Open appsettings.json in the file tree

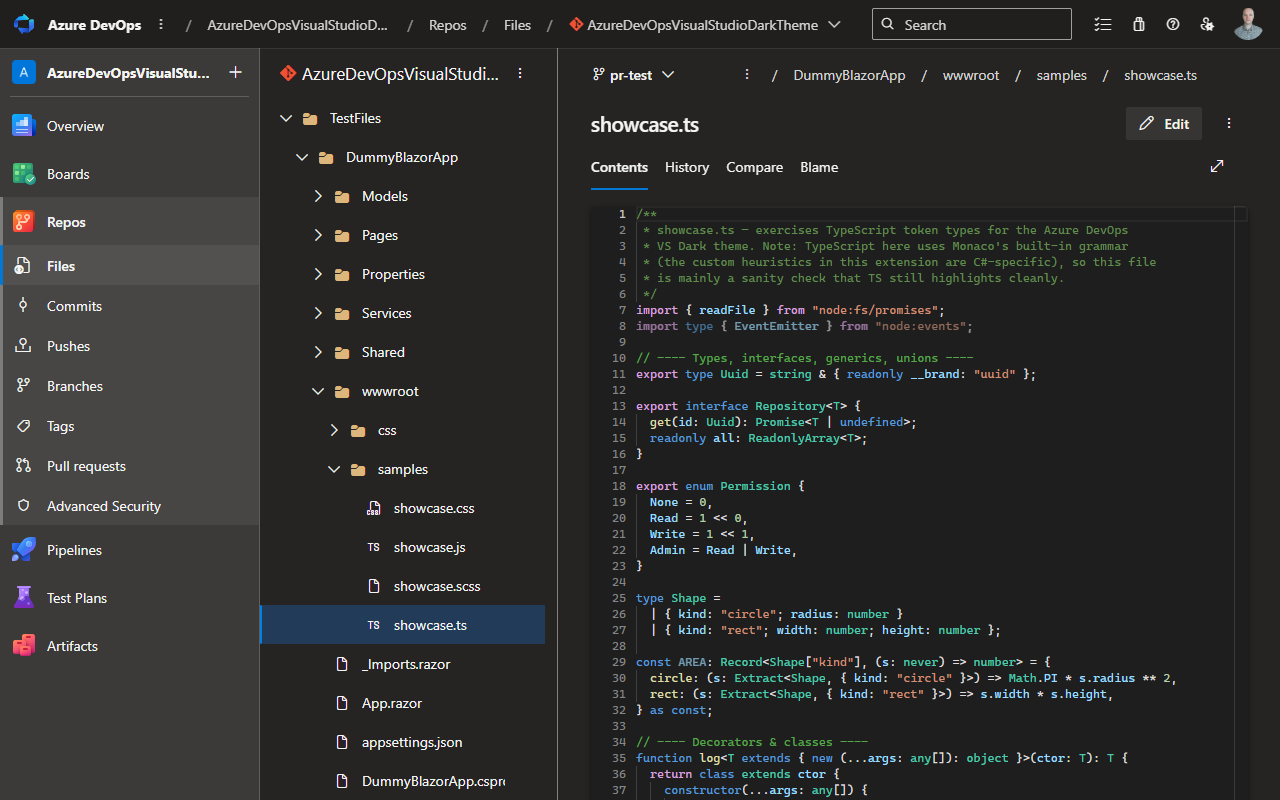[x=403, y=742]
